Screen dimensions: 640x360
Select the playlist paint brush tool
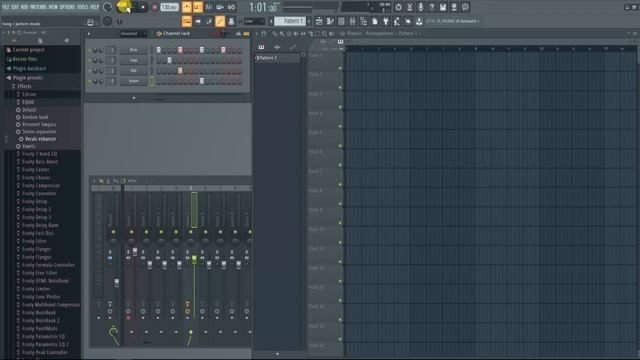coord(282,33)
